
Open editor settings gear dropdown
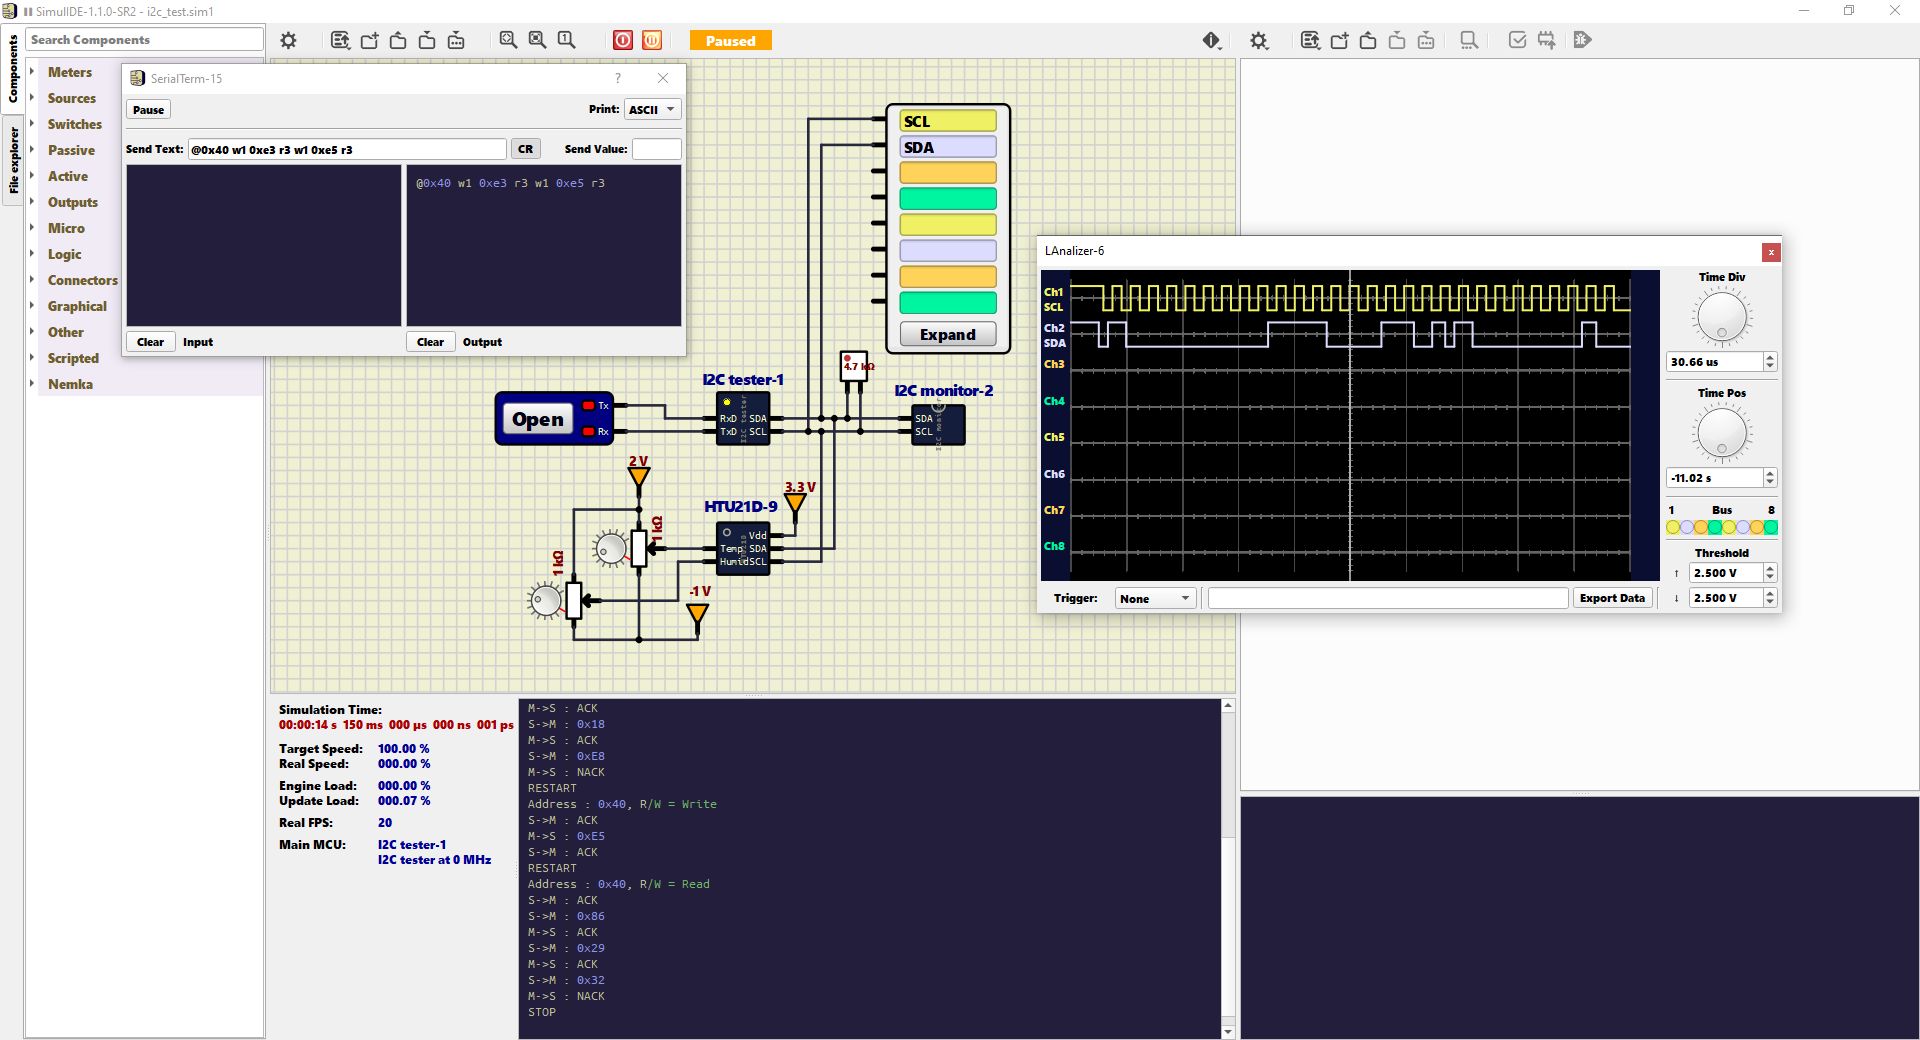[1259, 40]
